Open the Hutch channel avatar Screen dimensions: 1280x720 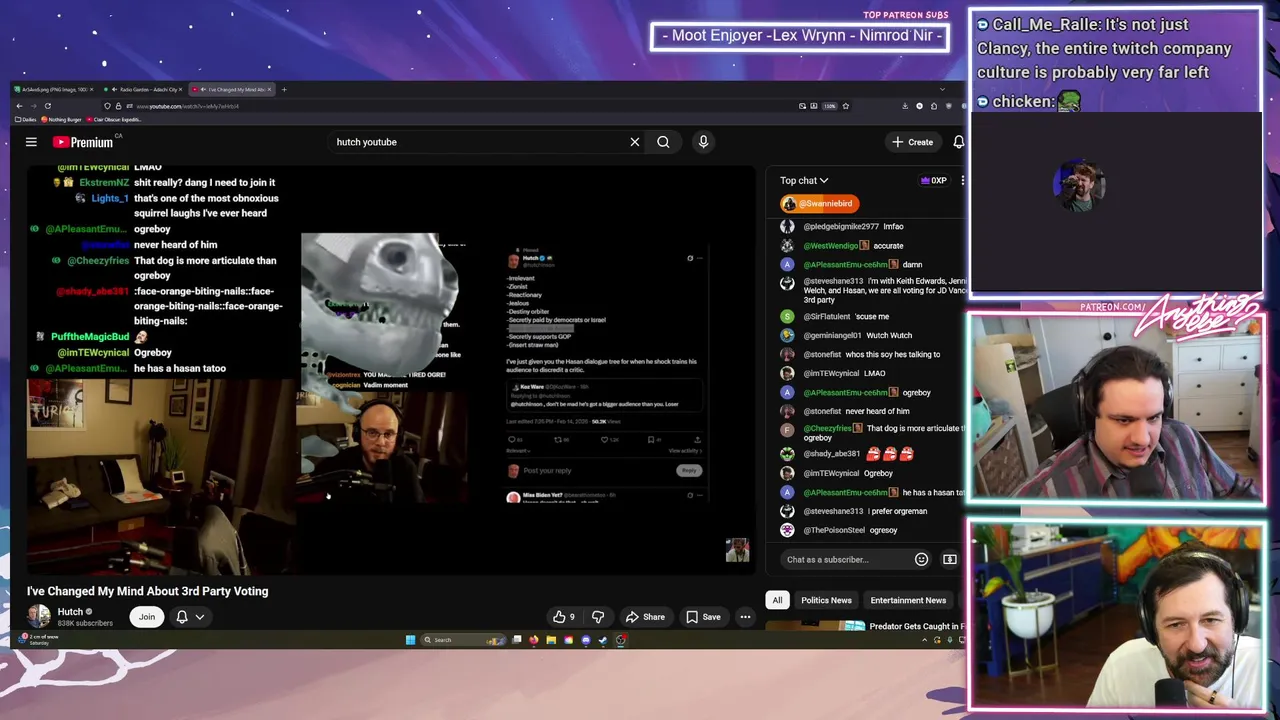[x=39, y=617]
